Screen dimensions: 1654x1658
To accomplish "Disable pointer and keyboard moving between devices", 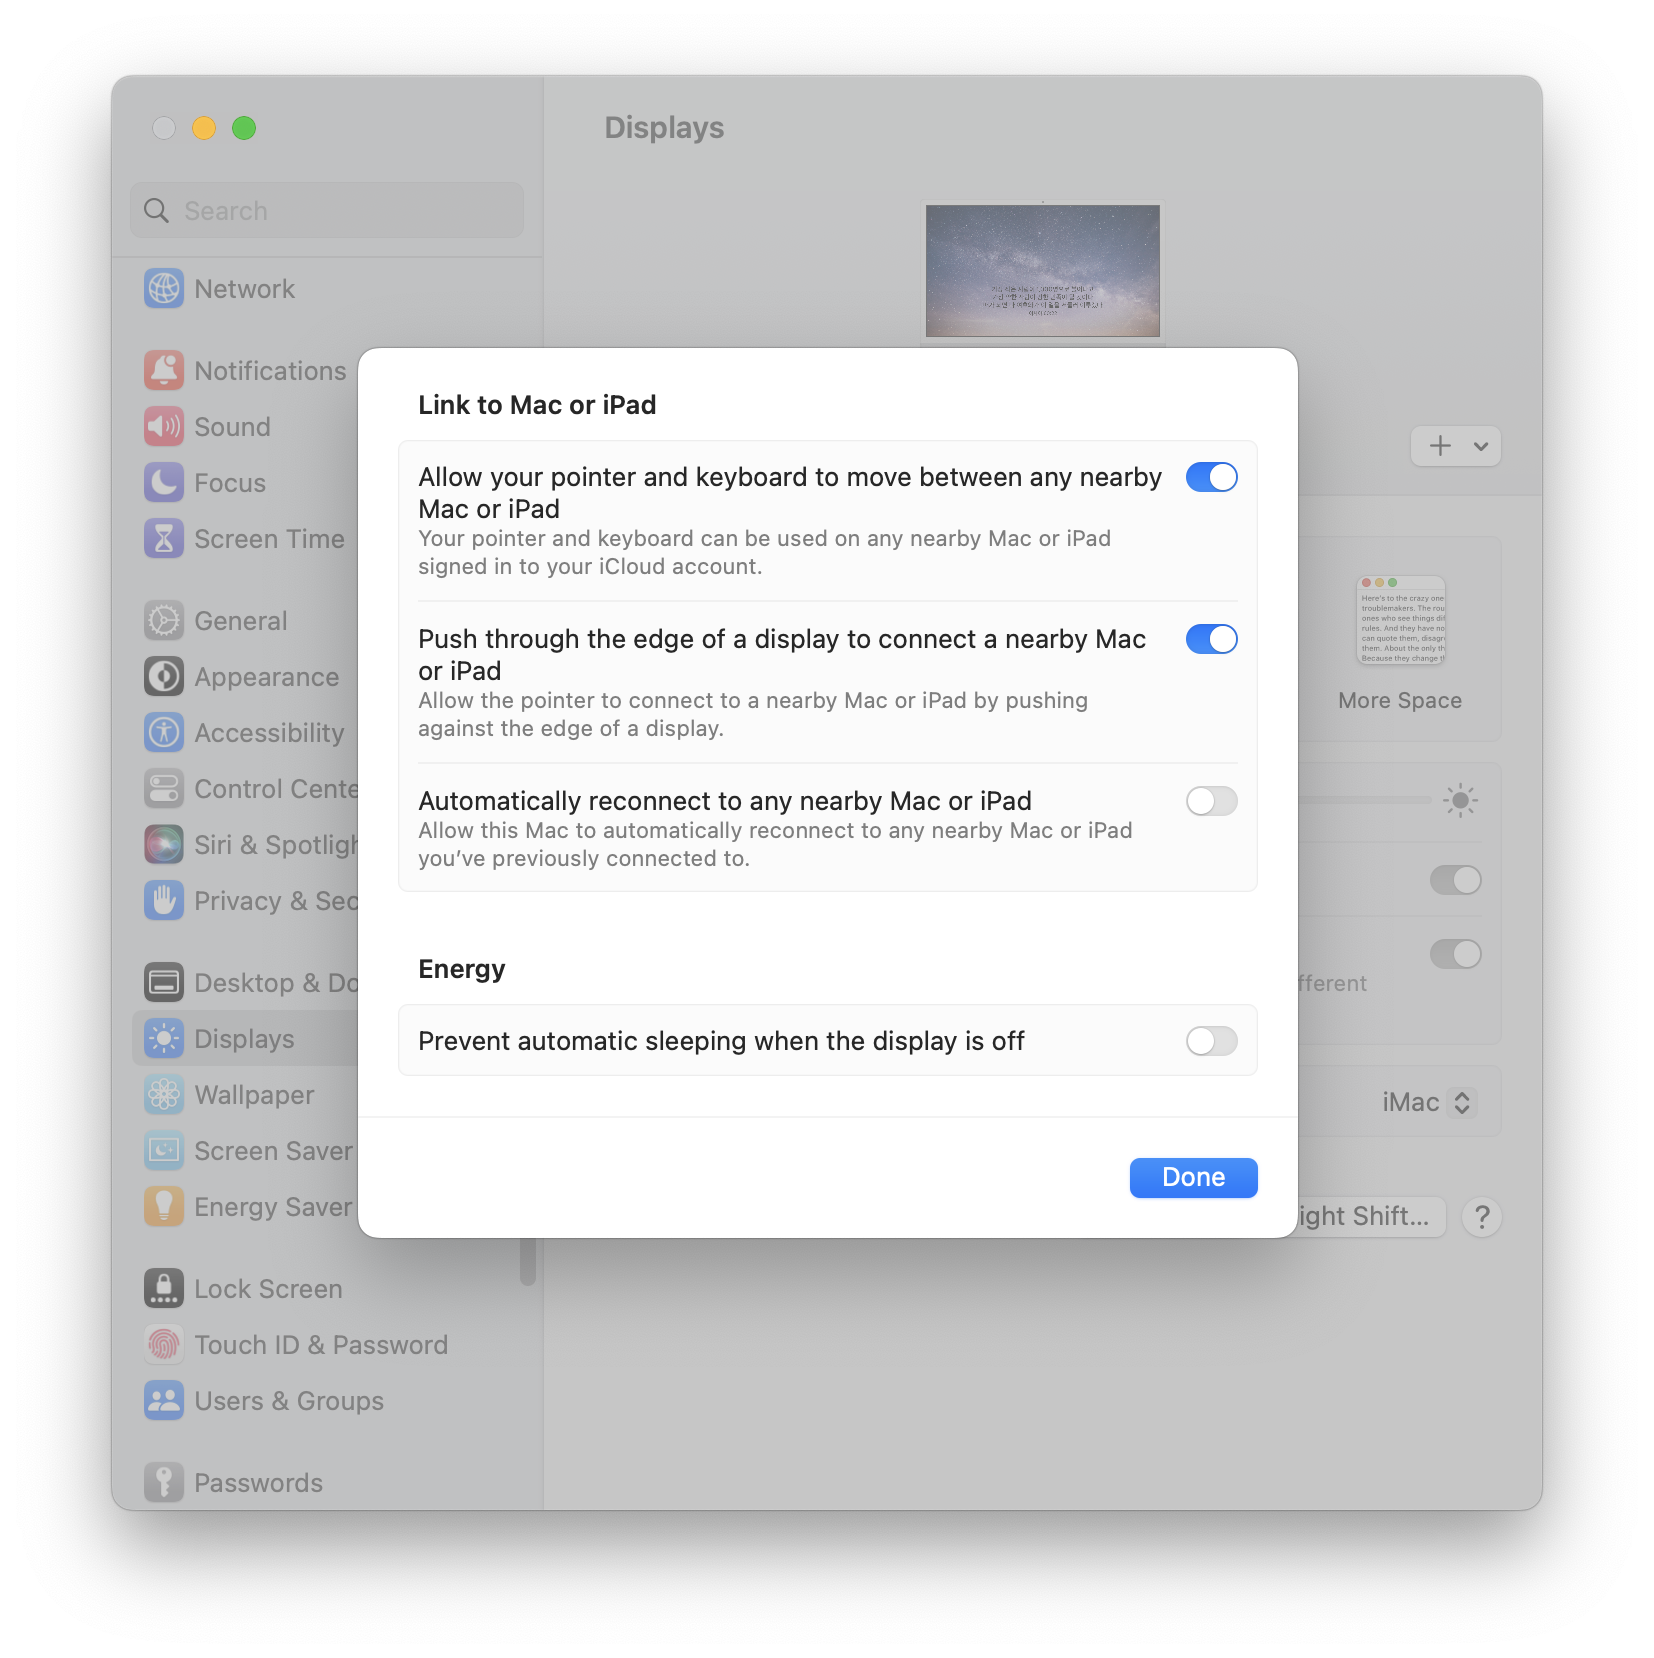I will (1212, 477).
